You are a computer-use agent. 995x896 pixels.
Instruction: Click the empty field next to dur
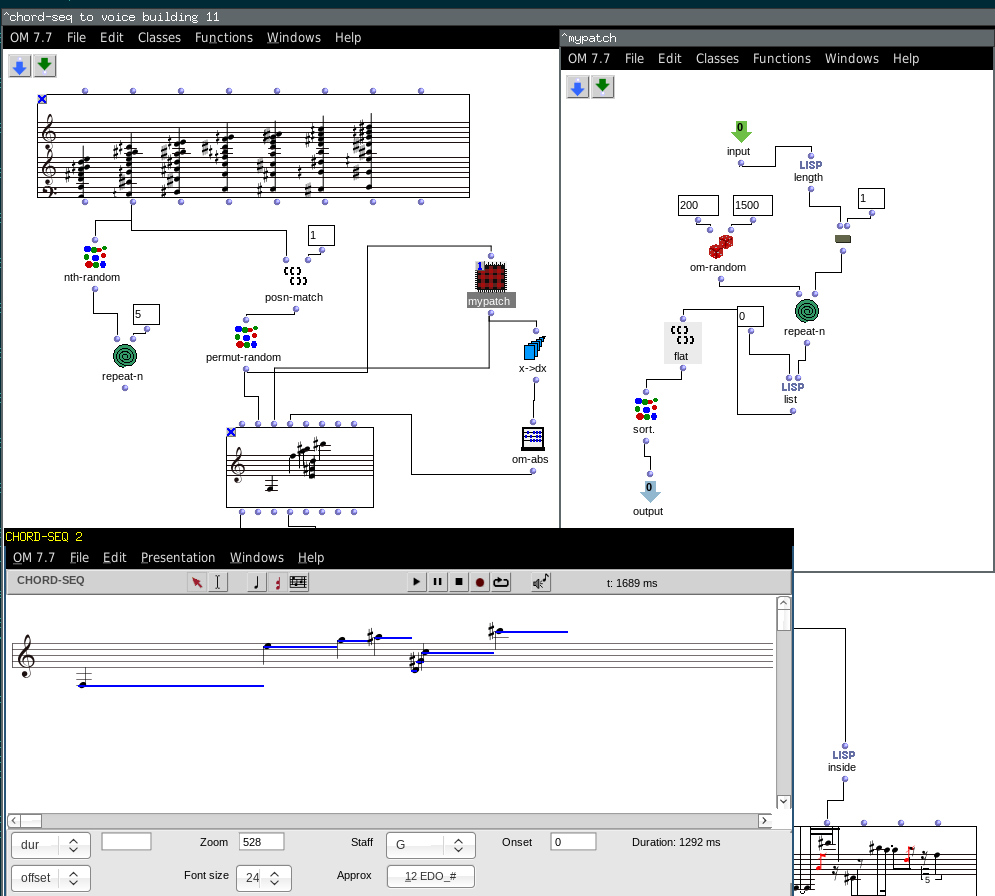[x=126, y=842]
